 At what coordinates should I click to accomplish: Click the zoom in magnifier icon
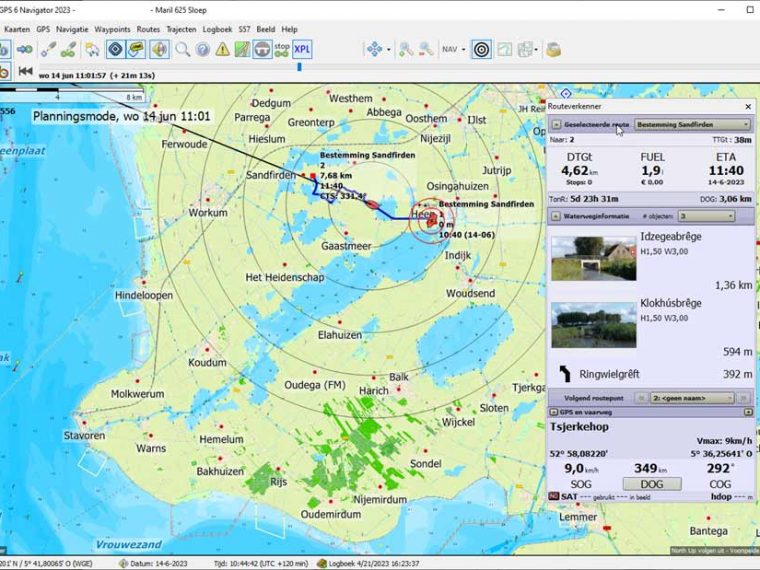[406, 49]
